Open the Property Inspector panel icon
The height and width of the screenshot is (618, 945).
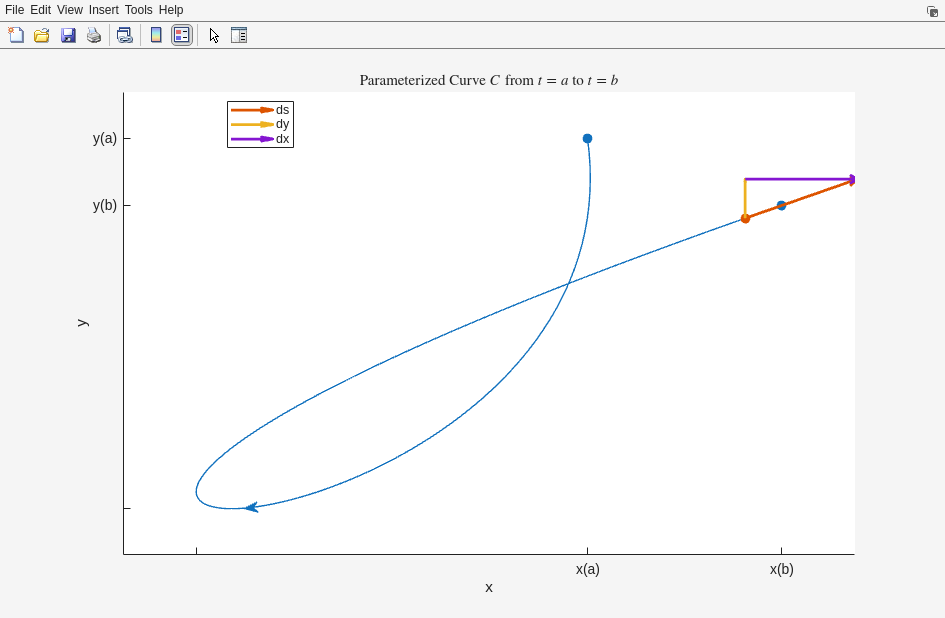[x=239, y=35]
